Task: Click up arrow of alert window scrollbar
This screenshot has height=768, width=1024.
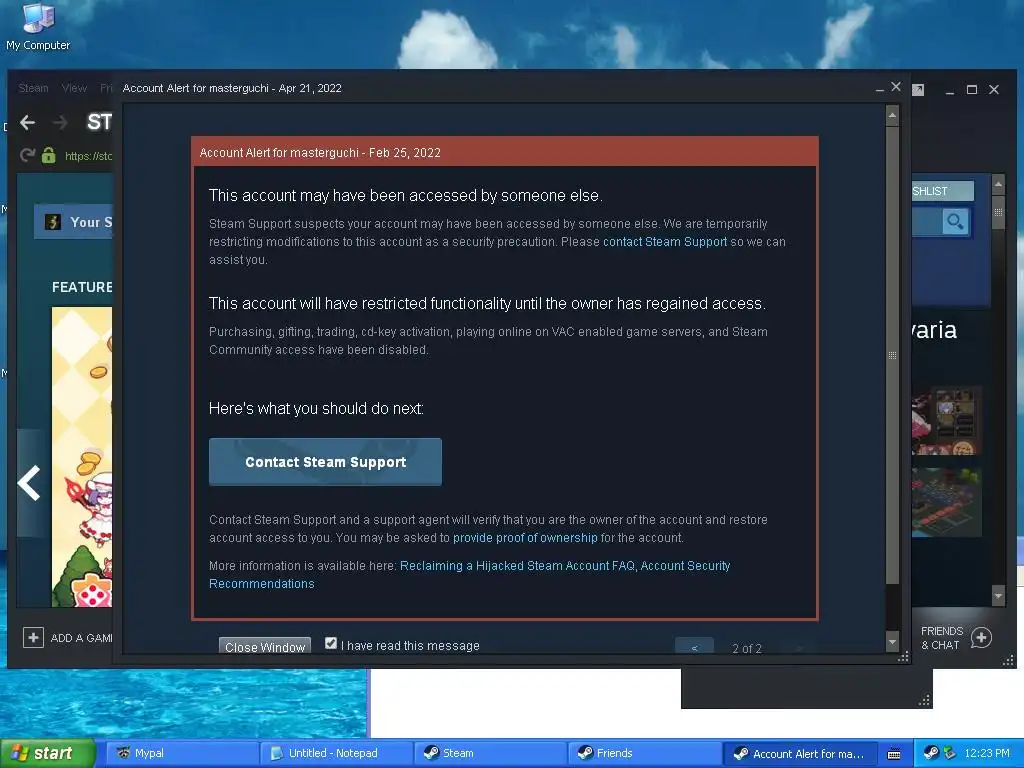Action: [892, 116]
